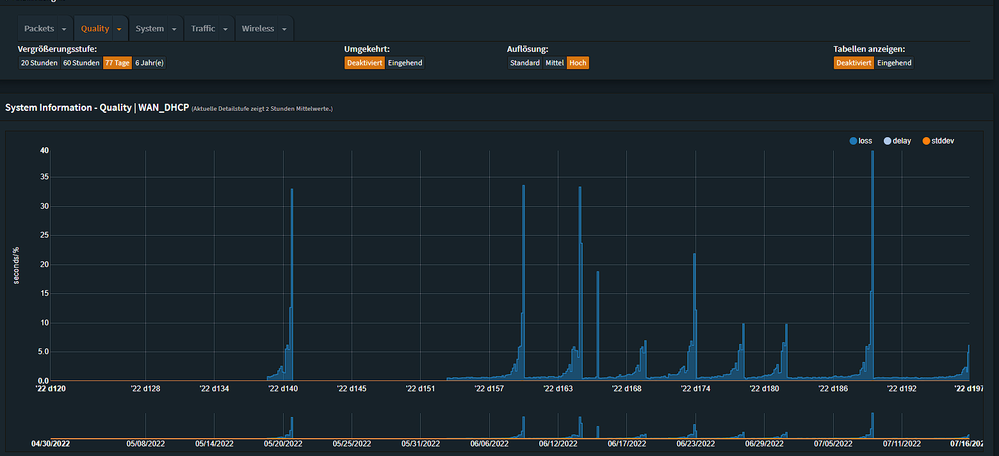Open the Packets tab

40,29
